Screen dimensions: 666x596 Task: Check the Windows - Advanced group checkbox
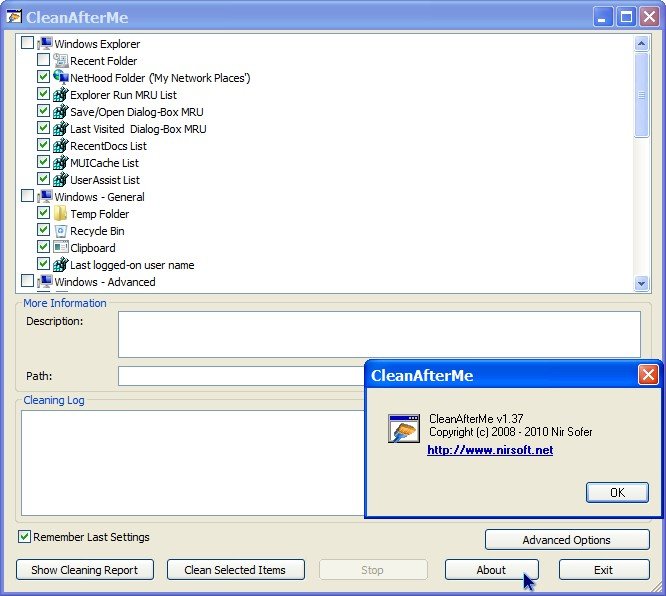[x=27, y=280]
